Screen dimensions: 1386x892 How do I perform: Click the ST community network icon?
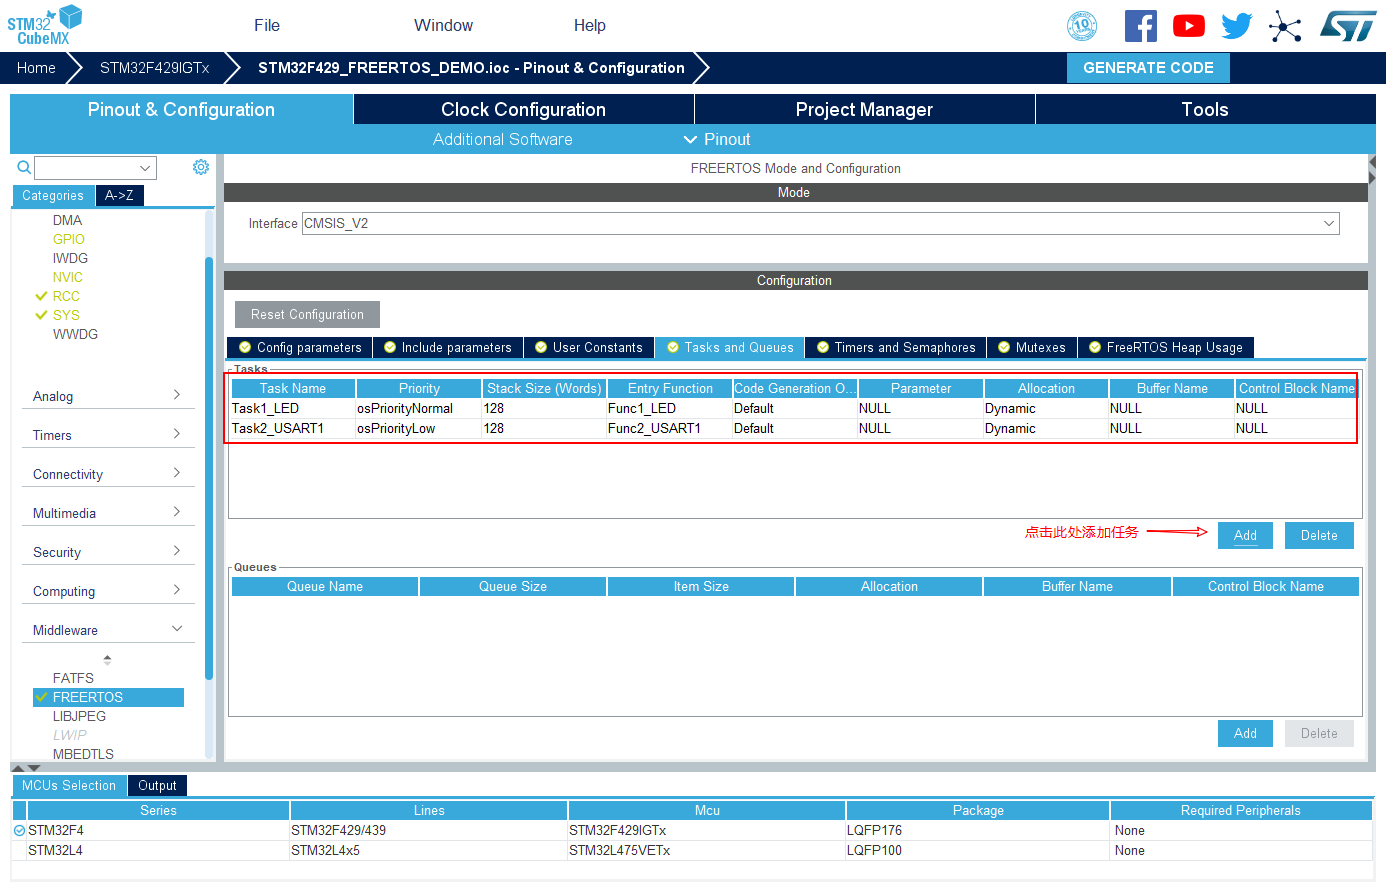click(x=1285, y=26)
